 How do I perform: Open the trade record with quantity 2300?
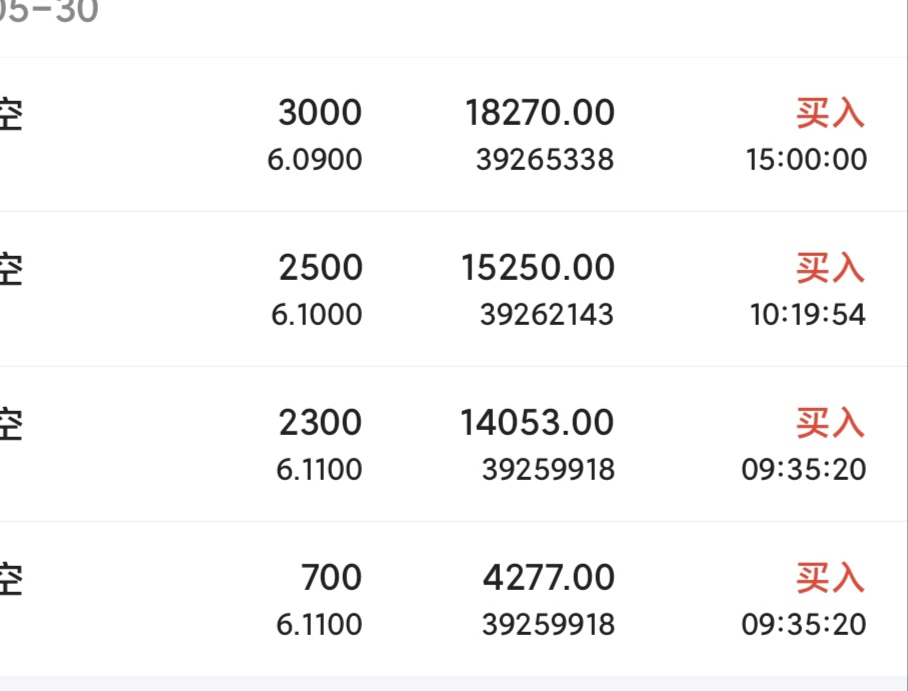[x=453, y=444]
